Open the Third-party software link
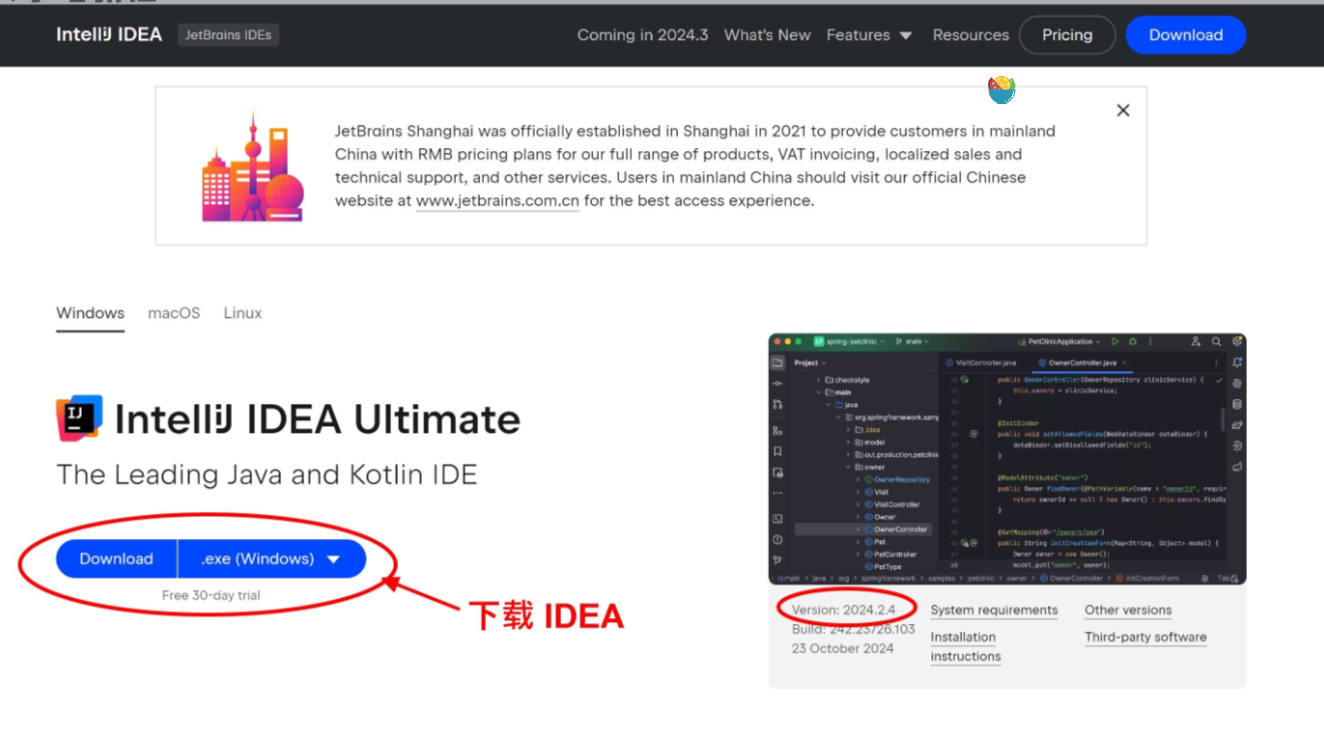 click(x=1146, y=637)
